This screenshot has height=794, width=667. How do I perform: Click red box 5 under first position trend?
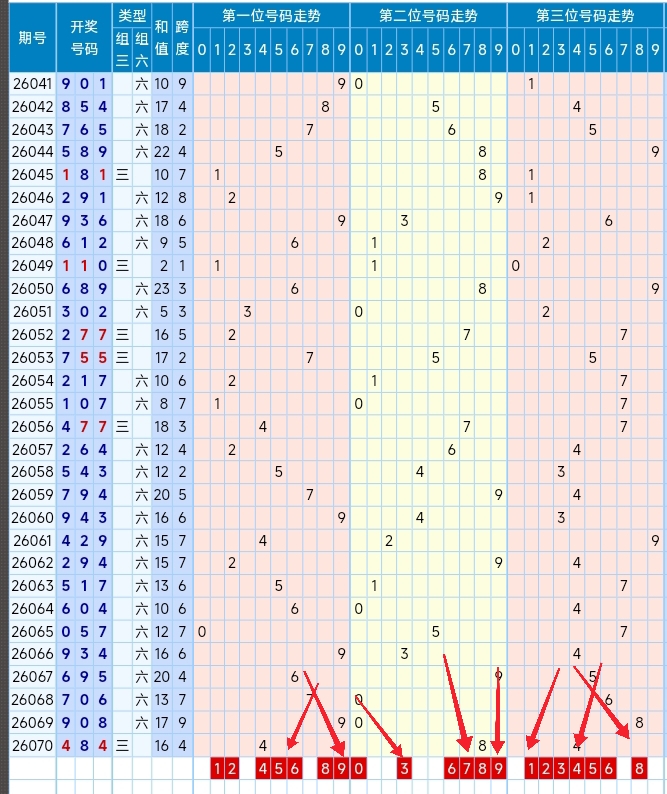[x=279, y=769]
